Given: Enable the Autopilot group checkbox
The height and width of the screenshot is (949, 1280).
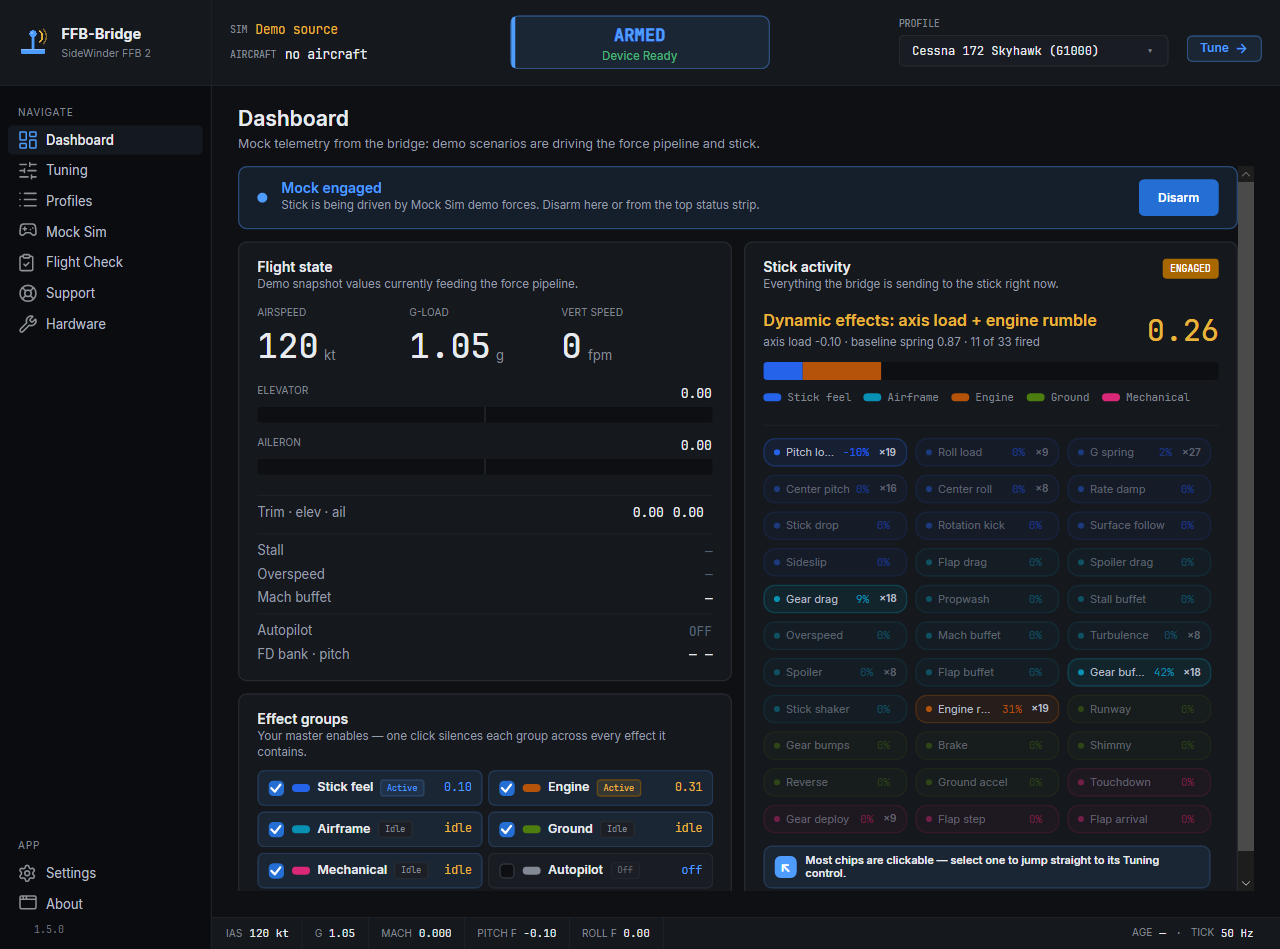Looking at the screenshot, I should coord(507,871).
